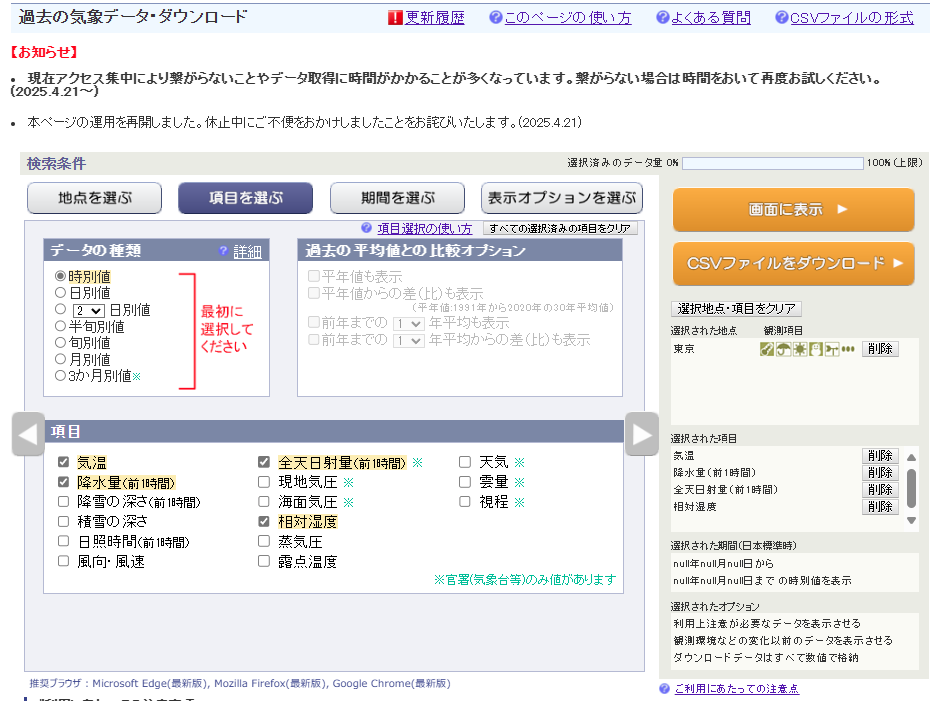Click the temperature icon for Tokyo station

point(767,349)
